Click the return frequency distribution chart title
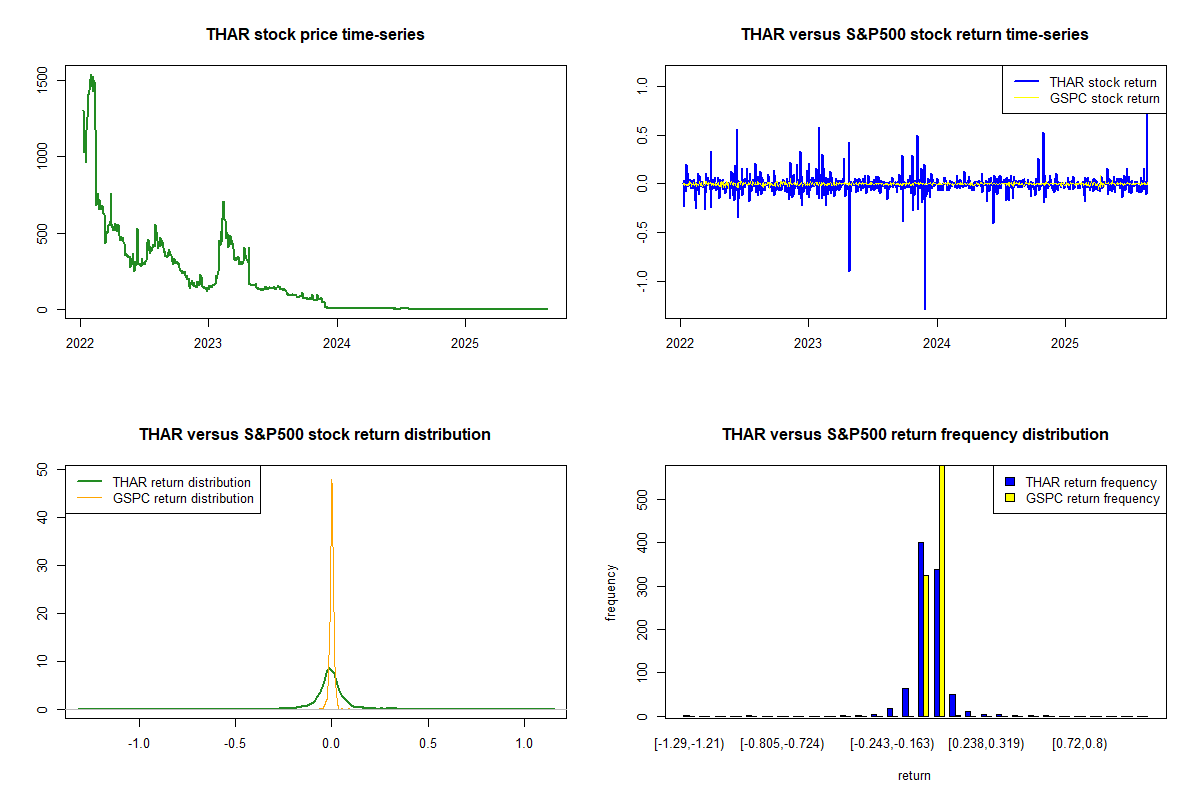Screen dimensions: 1200x800 tap(914, 435)
